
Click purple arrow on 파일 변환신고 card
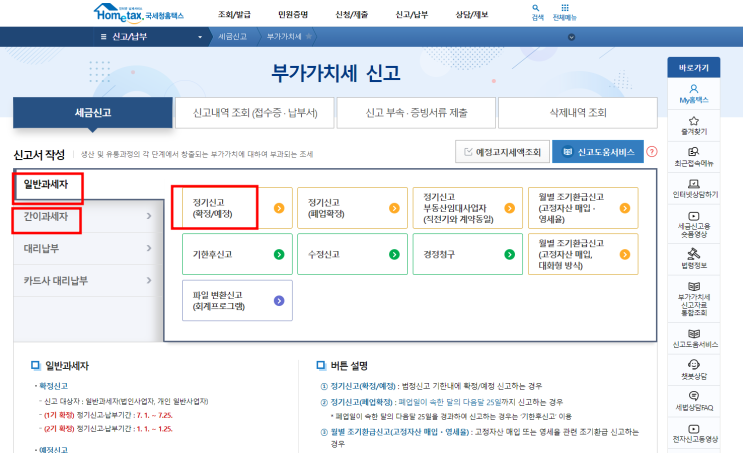click(279, 300)
